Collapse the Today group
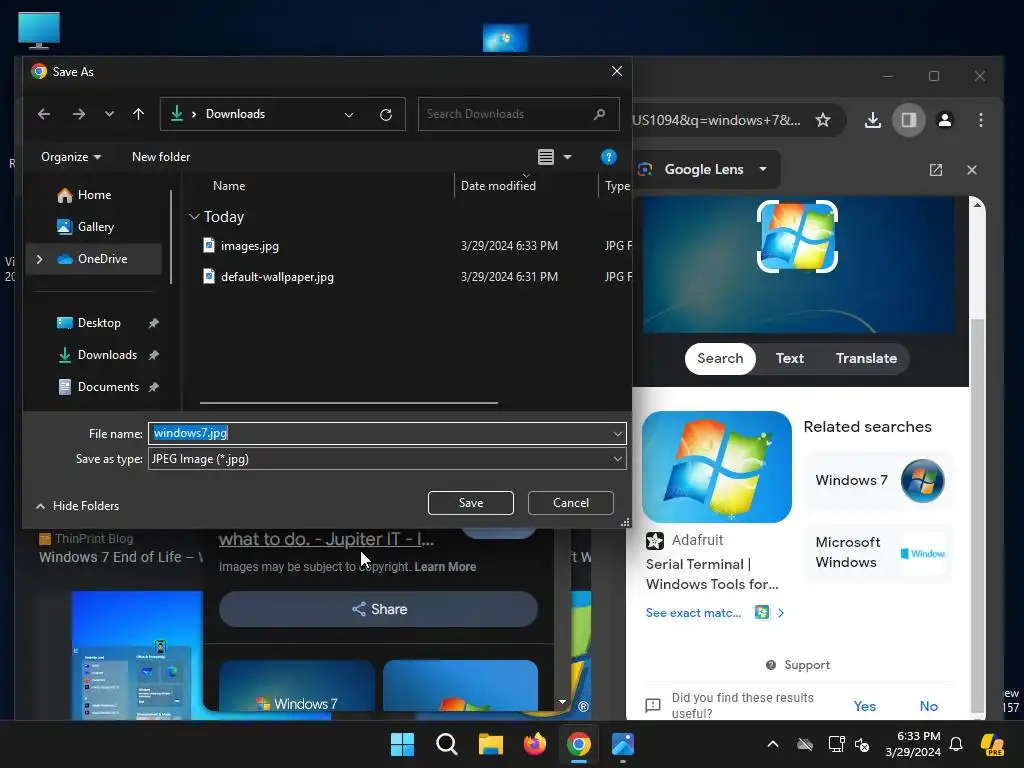The height and width of the screenshot is (768, 1024). [194, 216]
